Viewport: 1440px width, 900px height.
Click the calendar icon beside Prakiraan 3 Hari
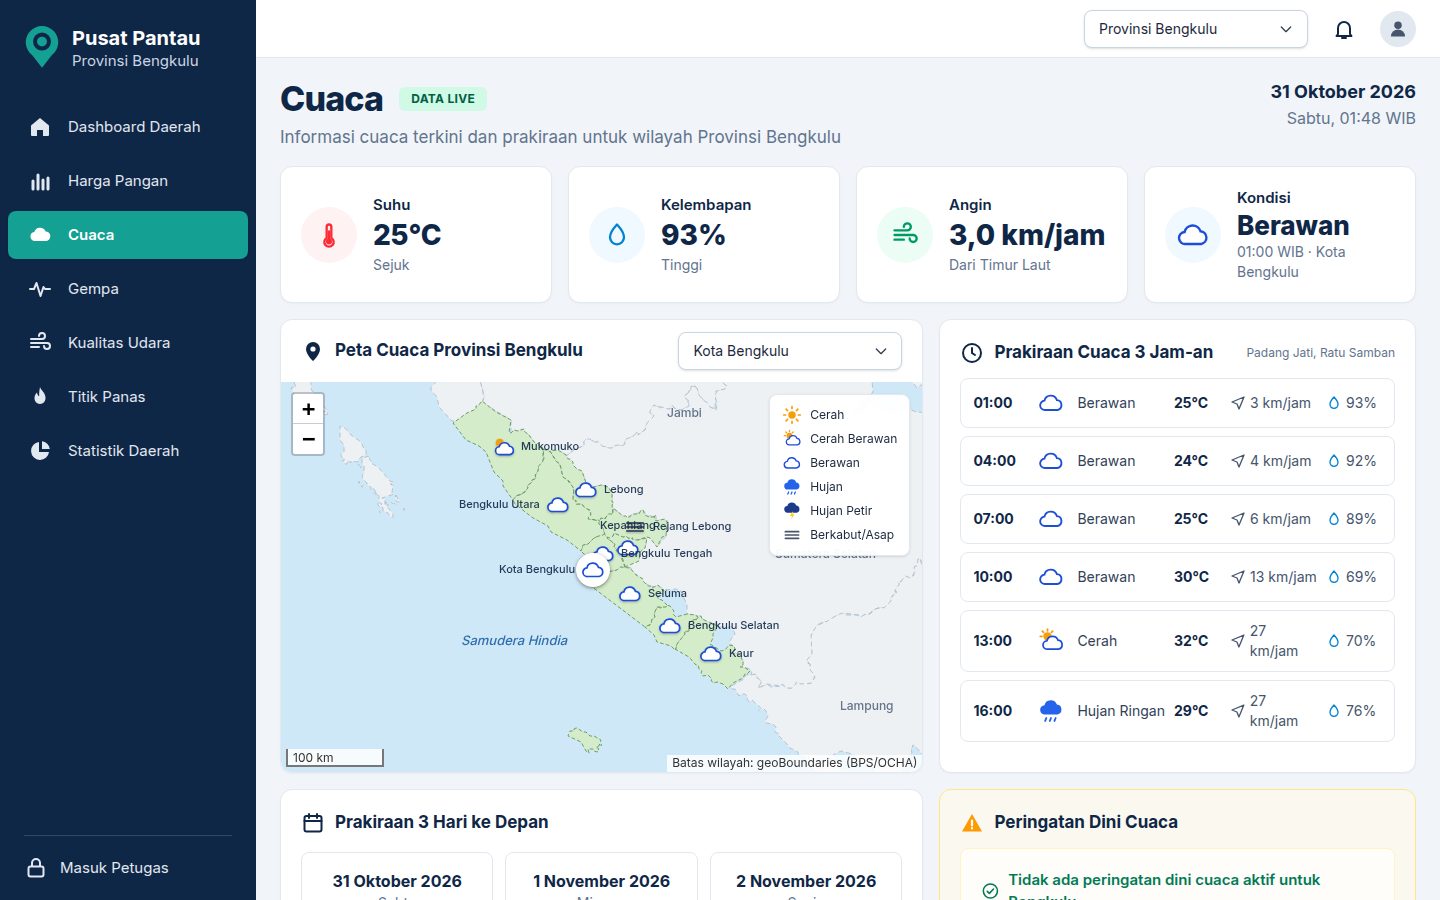(x=313, y=823)
